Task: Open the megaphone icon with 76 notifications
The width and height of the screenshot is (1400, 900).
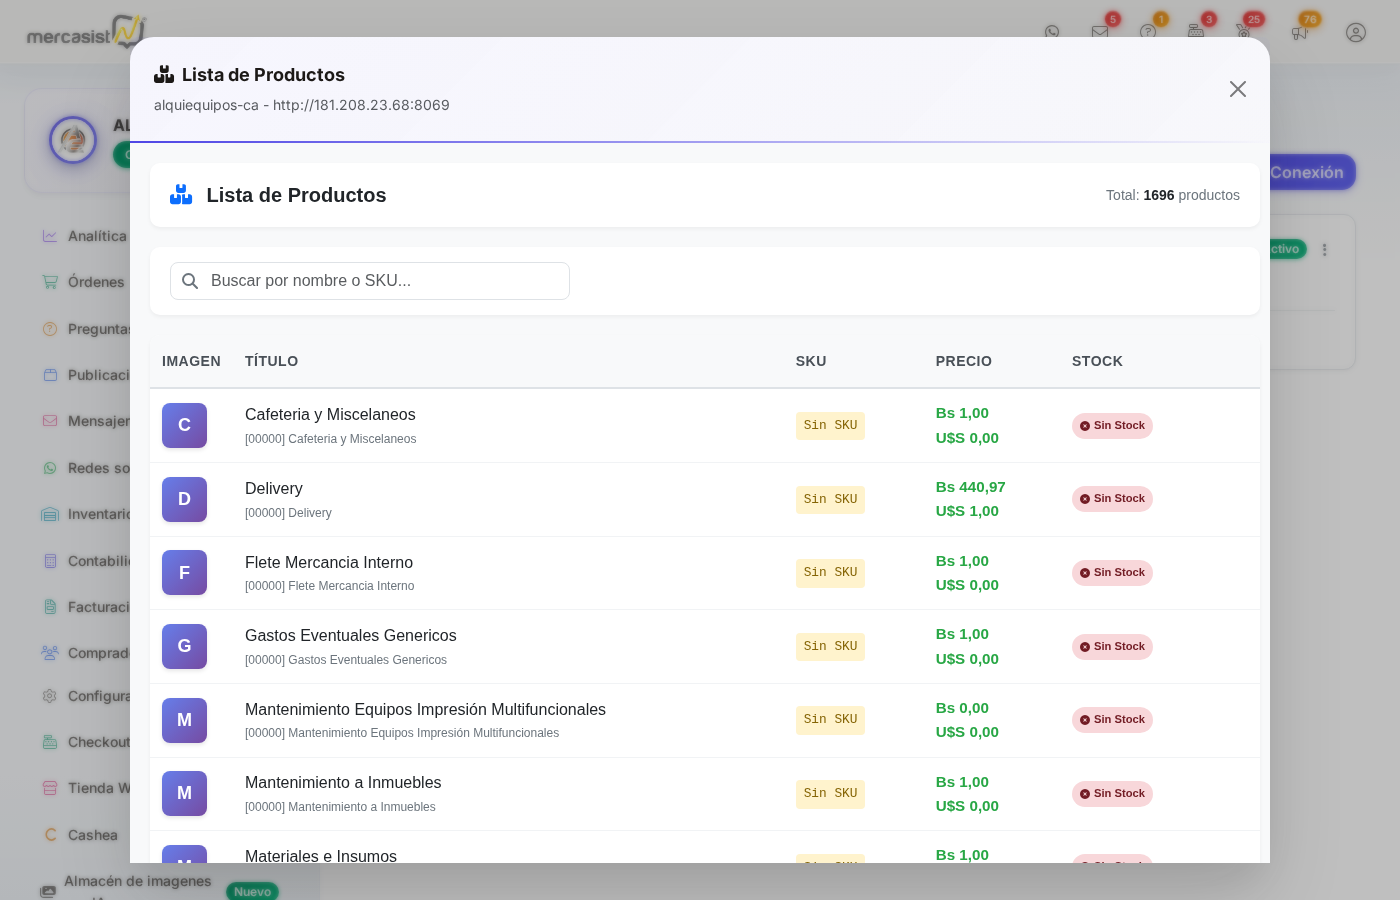Action: coord(1300,33)
